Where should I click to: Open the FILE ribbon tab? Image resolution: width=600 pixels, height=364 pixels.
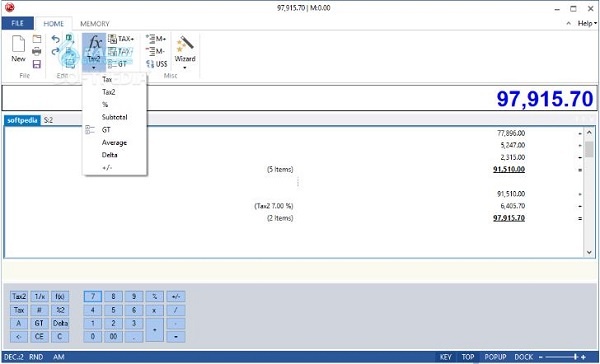point(18,23)
